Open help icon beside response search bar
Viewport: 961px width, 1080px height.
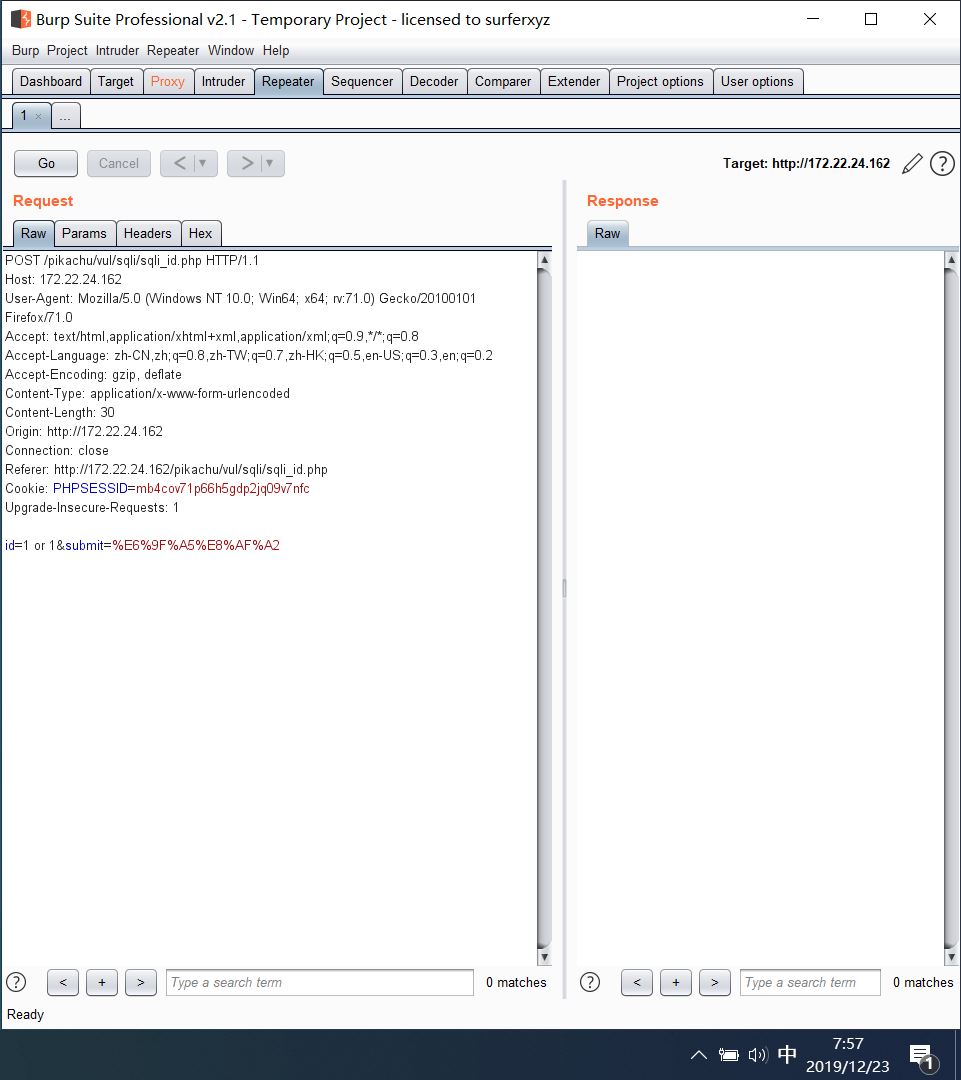590,982
